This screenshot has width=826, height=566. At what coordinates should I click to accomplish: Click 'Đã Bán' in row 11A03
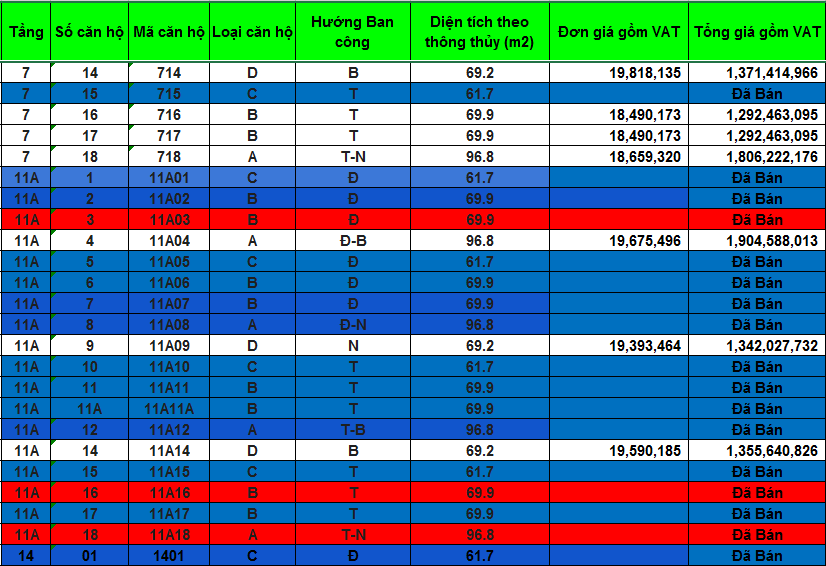point(757,220)
